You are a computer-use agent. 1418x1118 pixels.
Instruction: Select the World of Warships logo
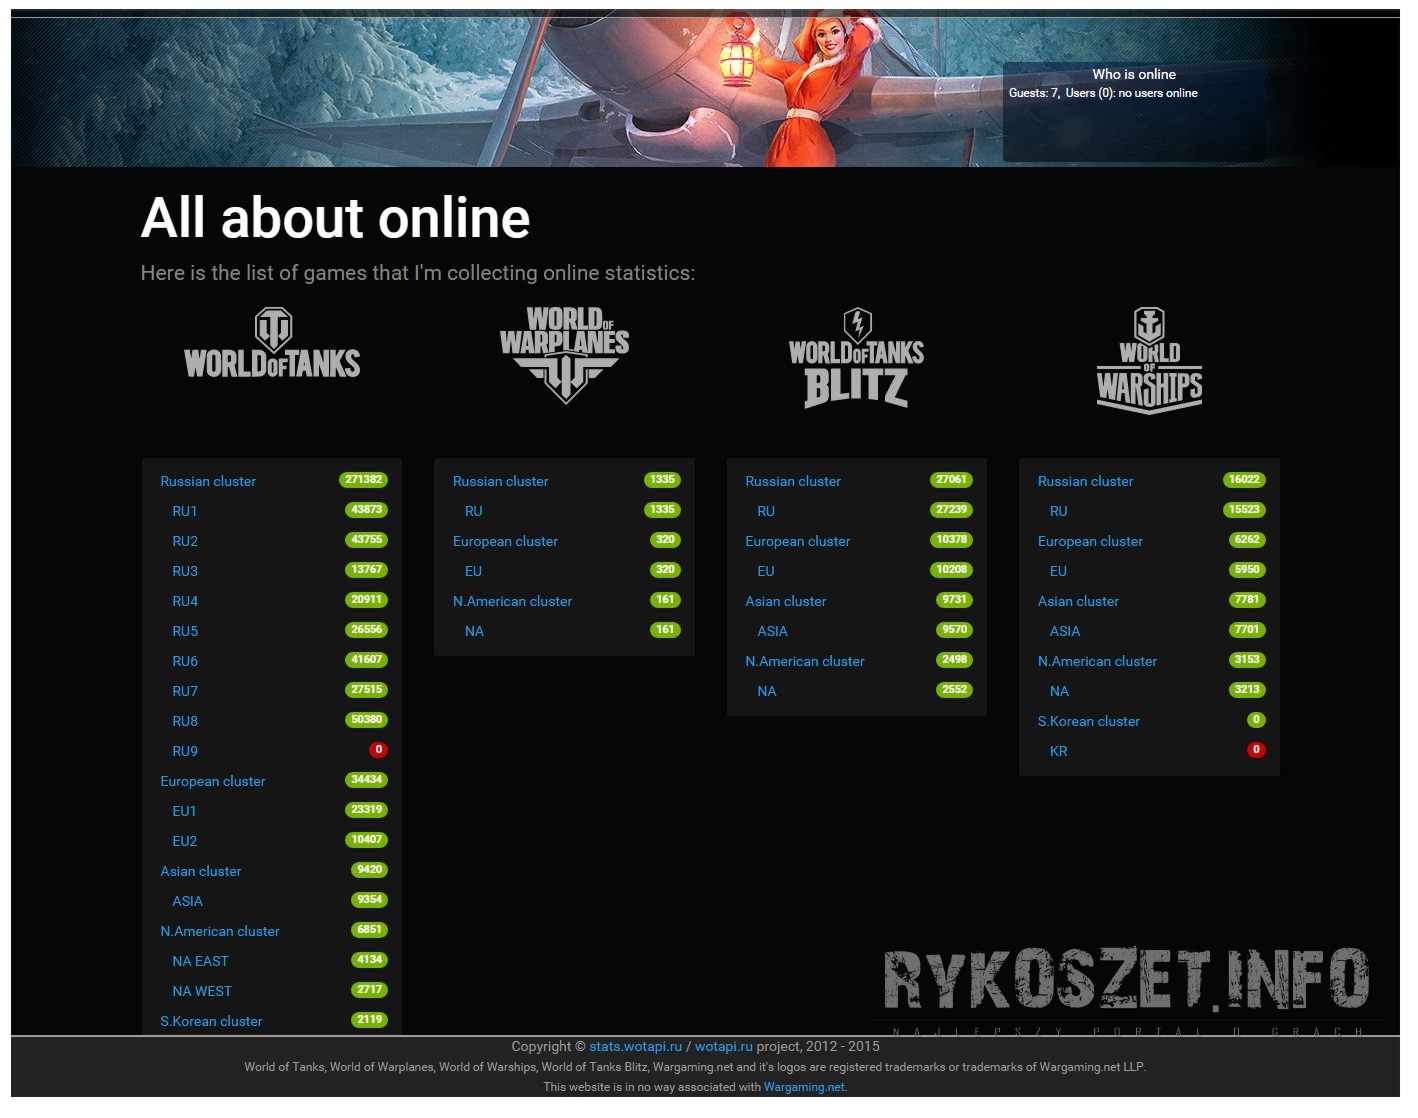click(x=1149, y=361)
